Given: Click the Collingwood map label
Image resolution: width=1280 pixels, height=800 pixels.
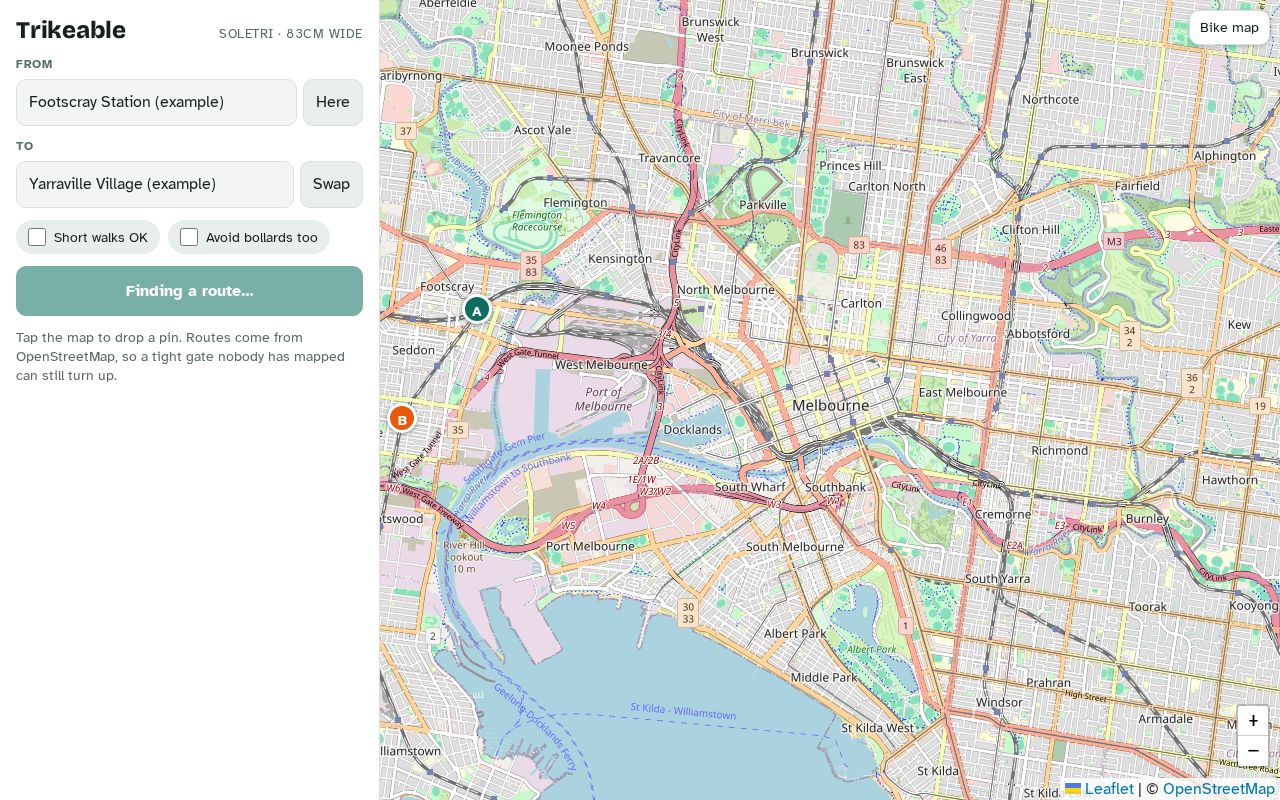Looking at the screenshot, I should (975, 315).
